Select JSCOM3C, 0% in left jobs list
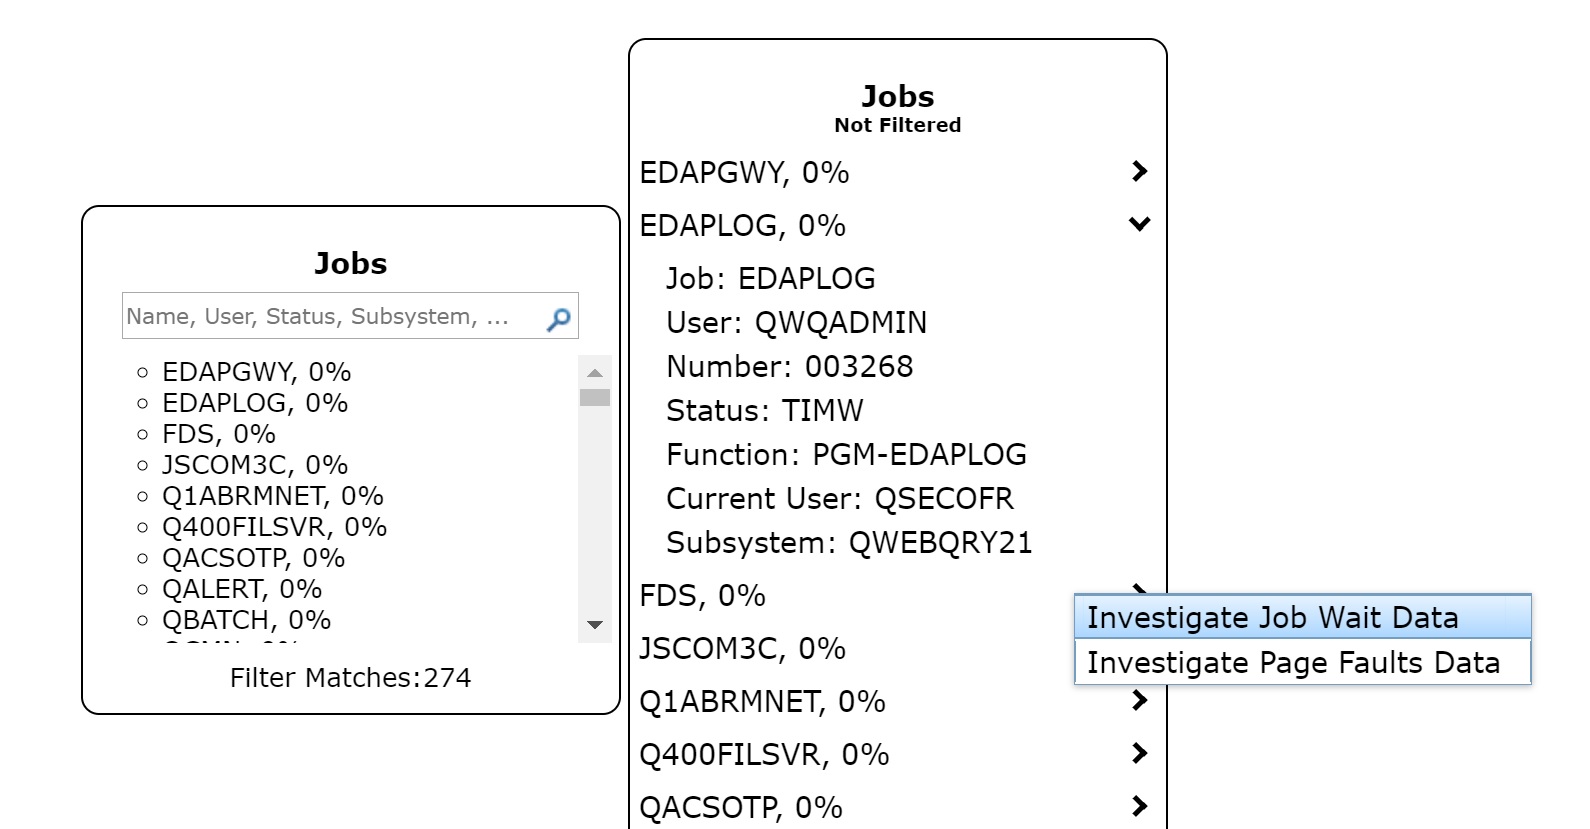Viewport: 1590px width, 829px height. pyautogui.click(x=254, y=465)
